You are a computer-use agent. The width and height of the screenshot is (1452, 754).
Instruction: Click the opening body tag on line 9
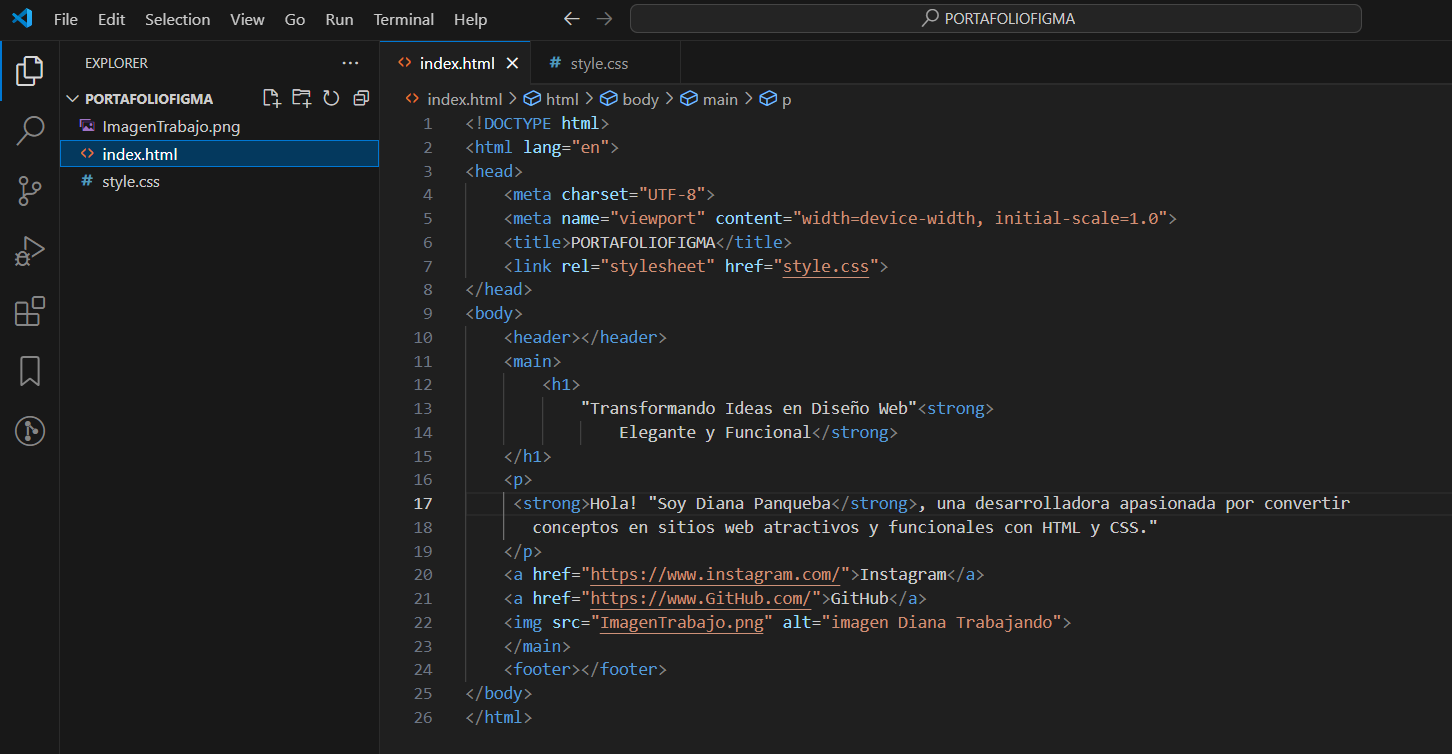pos(494,313)
